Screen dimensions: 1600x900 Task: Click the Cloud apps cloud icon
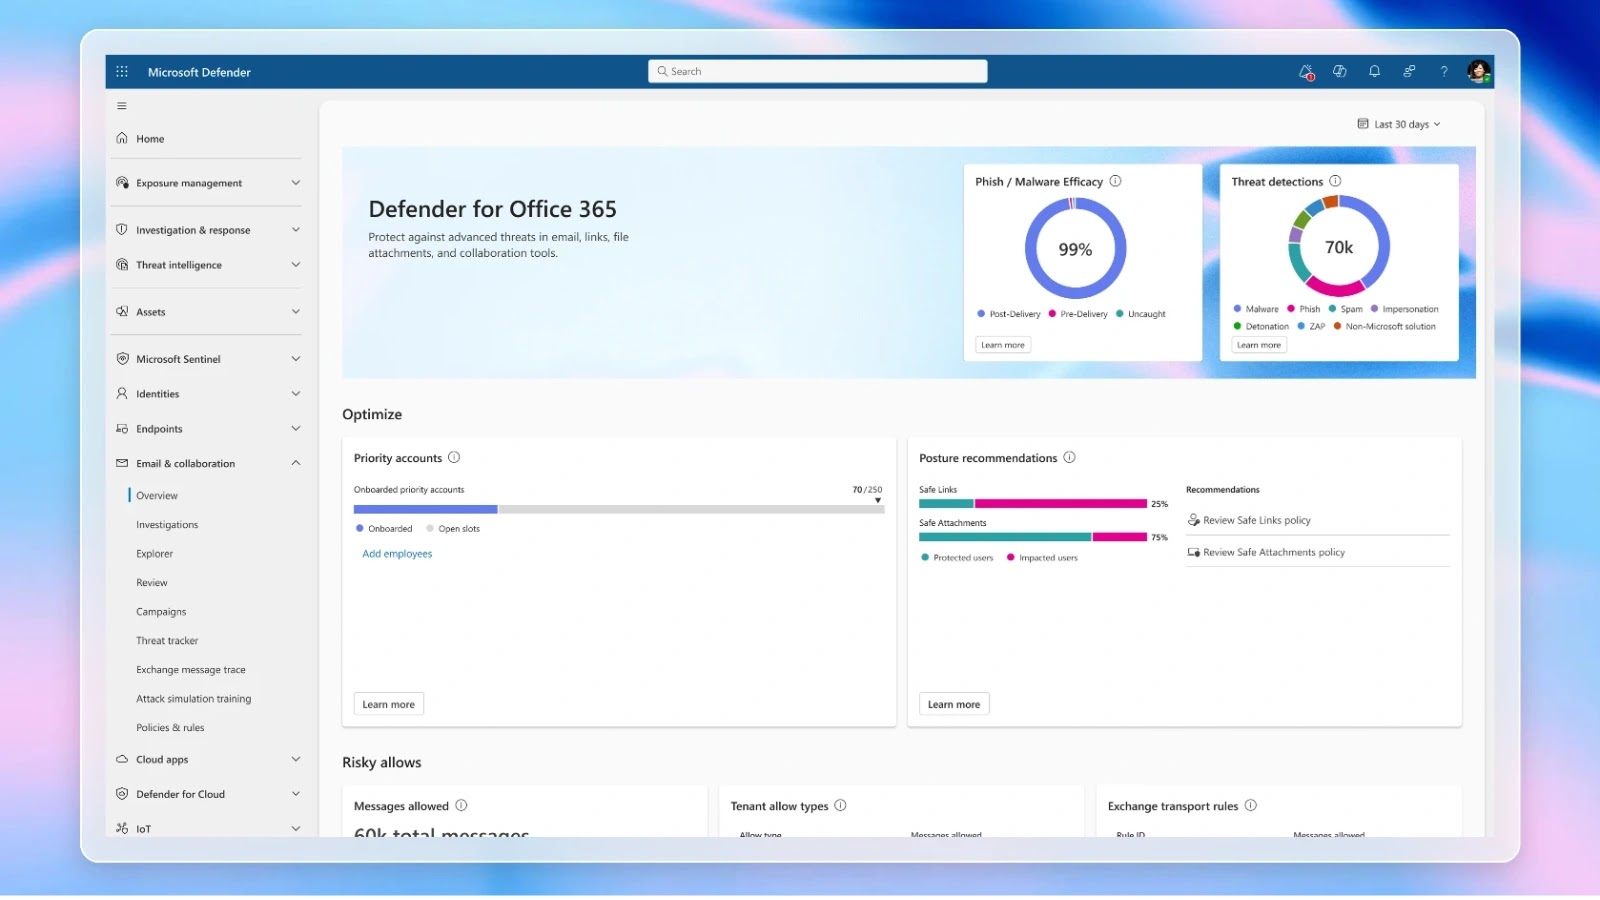coord(122,760)
